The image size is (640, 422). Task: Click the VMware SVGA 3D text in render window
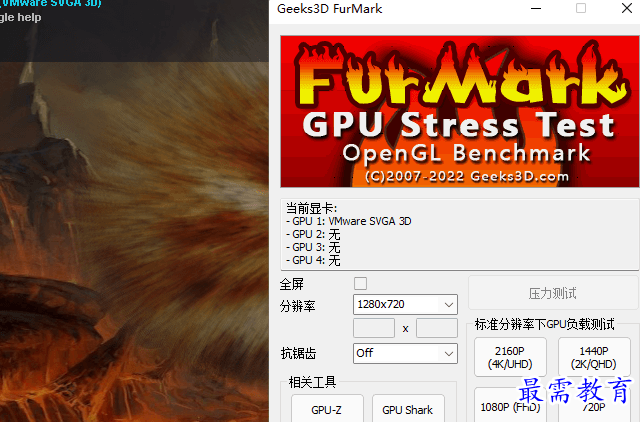(x=53, y=4)
